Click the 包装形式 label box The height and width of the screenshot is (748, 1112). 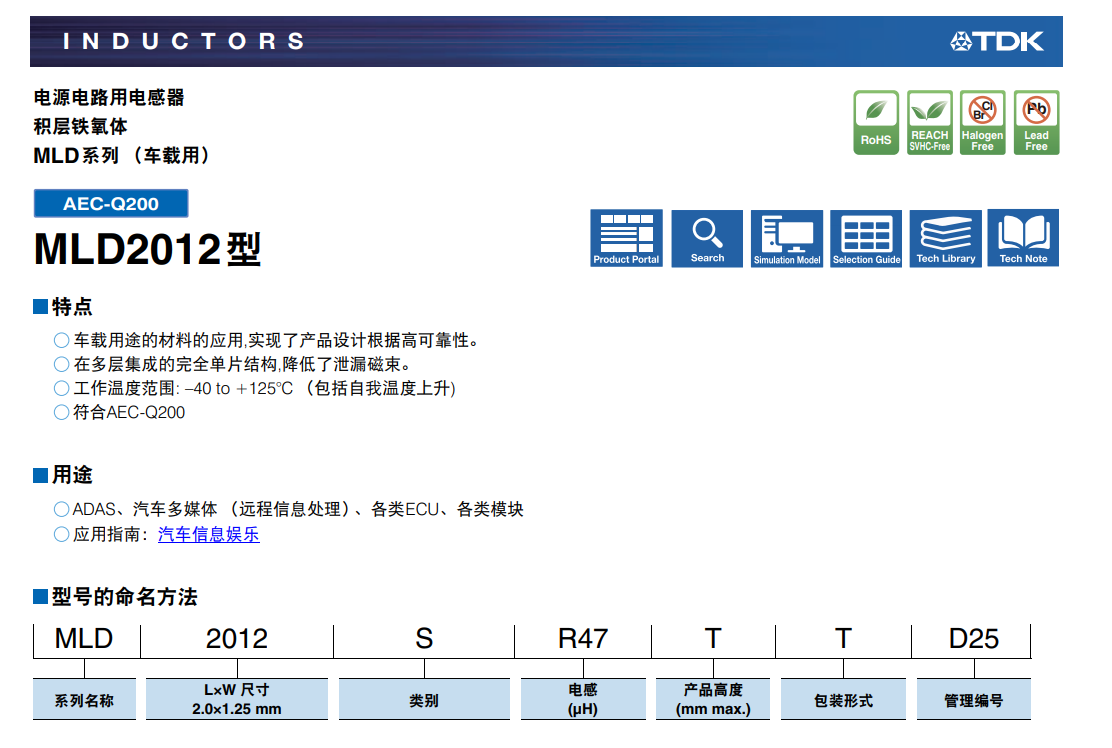[x=843, y=699]
